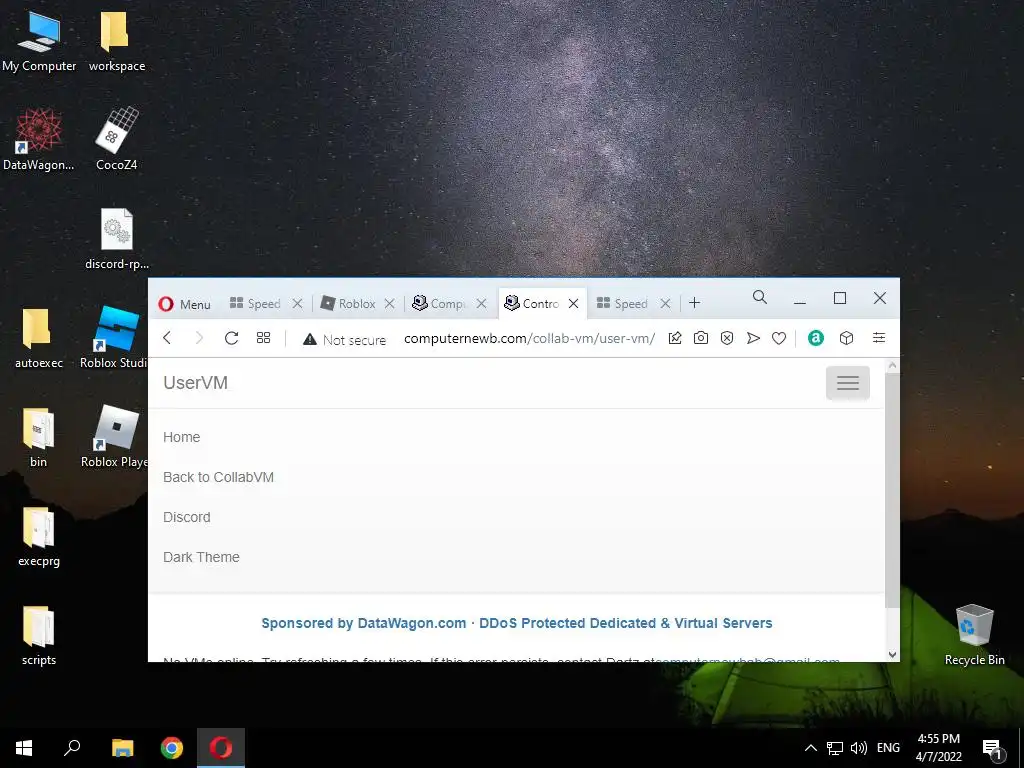
Task: Add page to bookmarks with heart icon
Action: [779, 338]
